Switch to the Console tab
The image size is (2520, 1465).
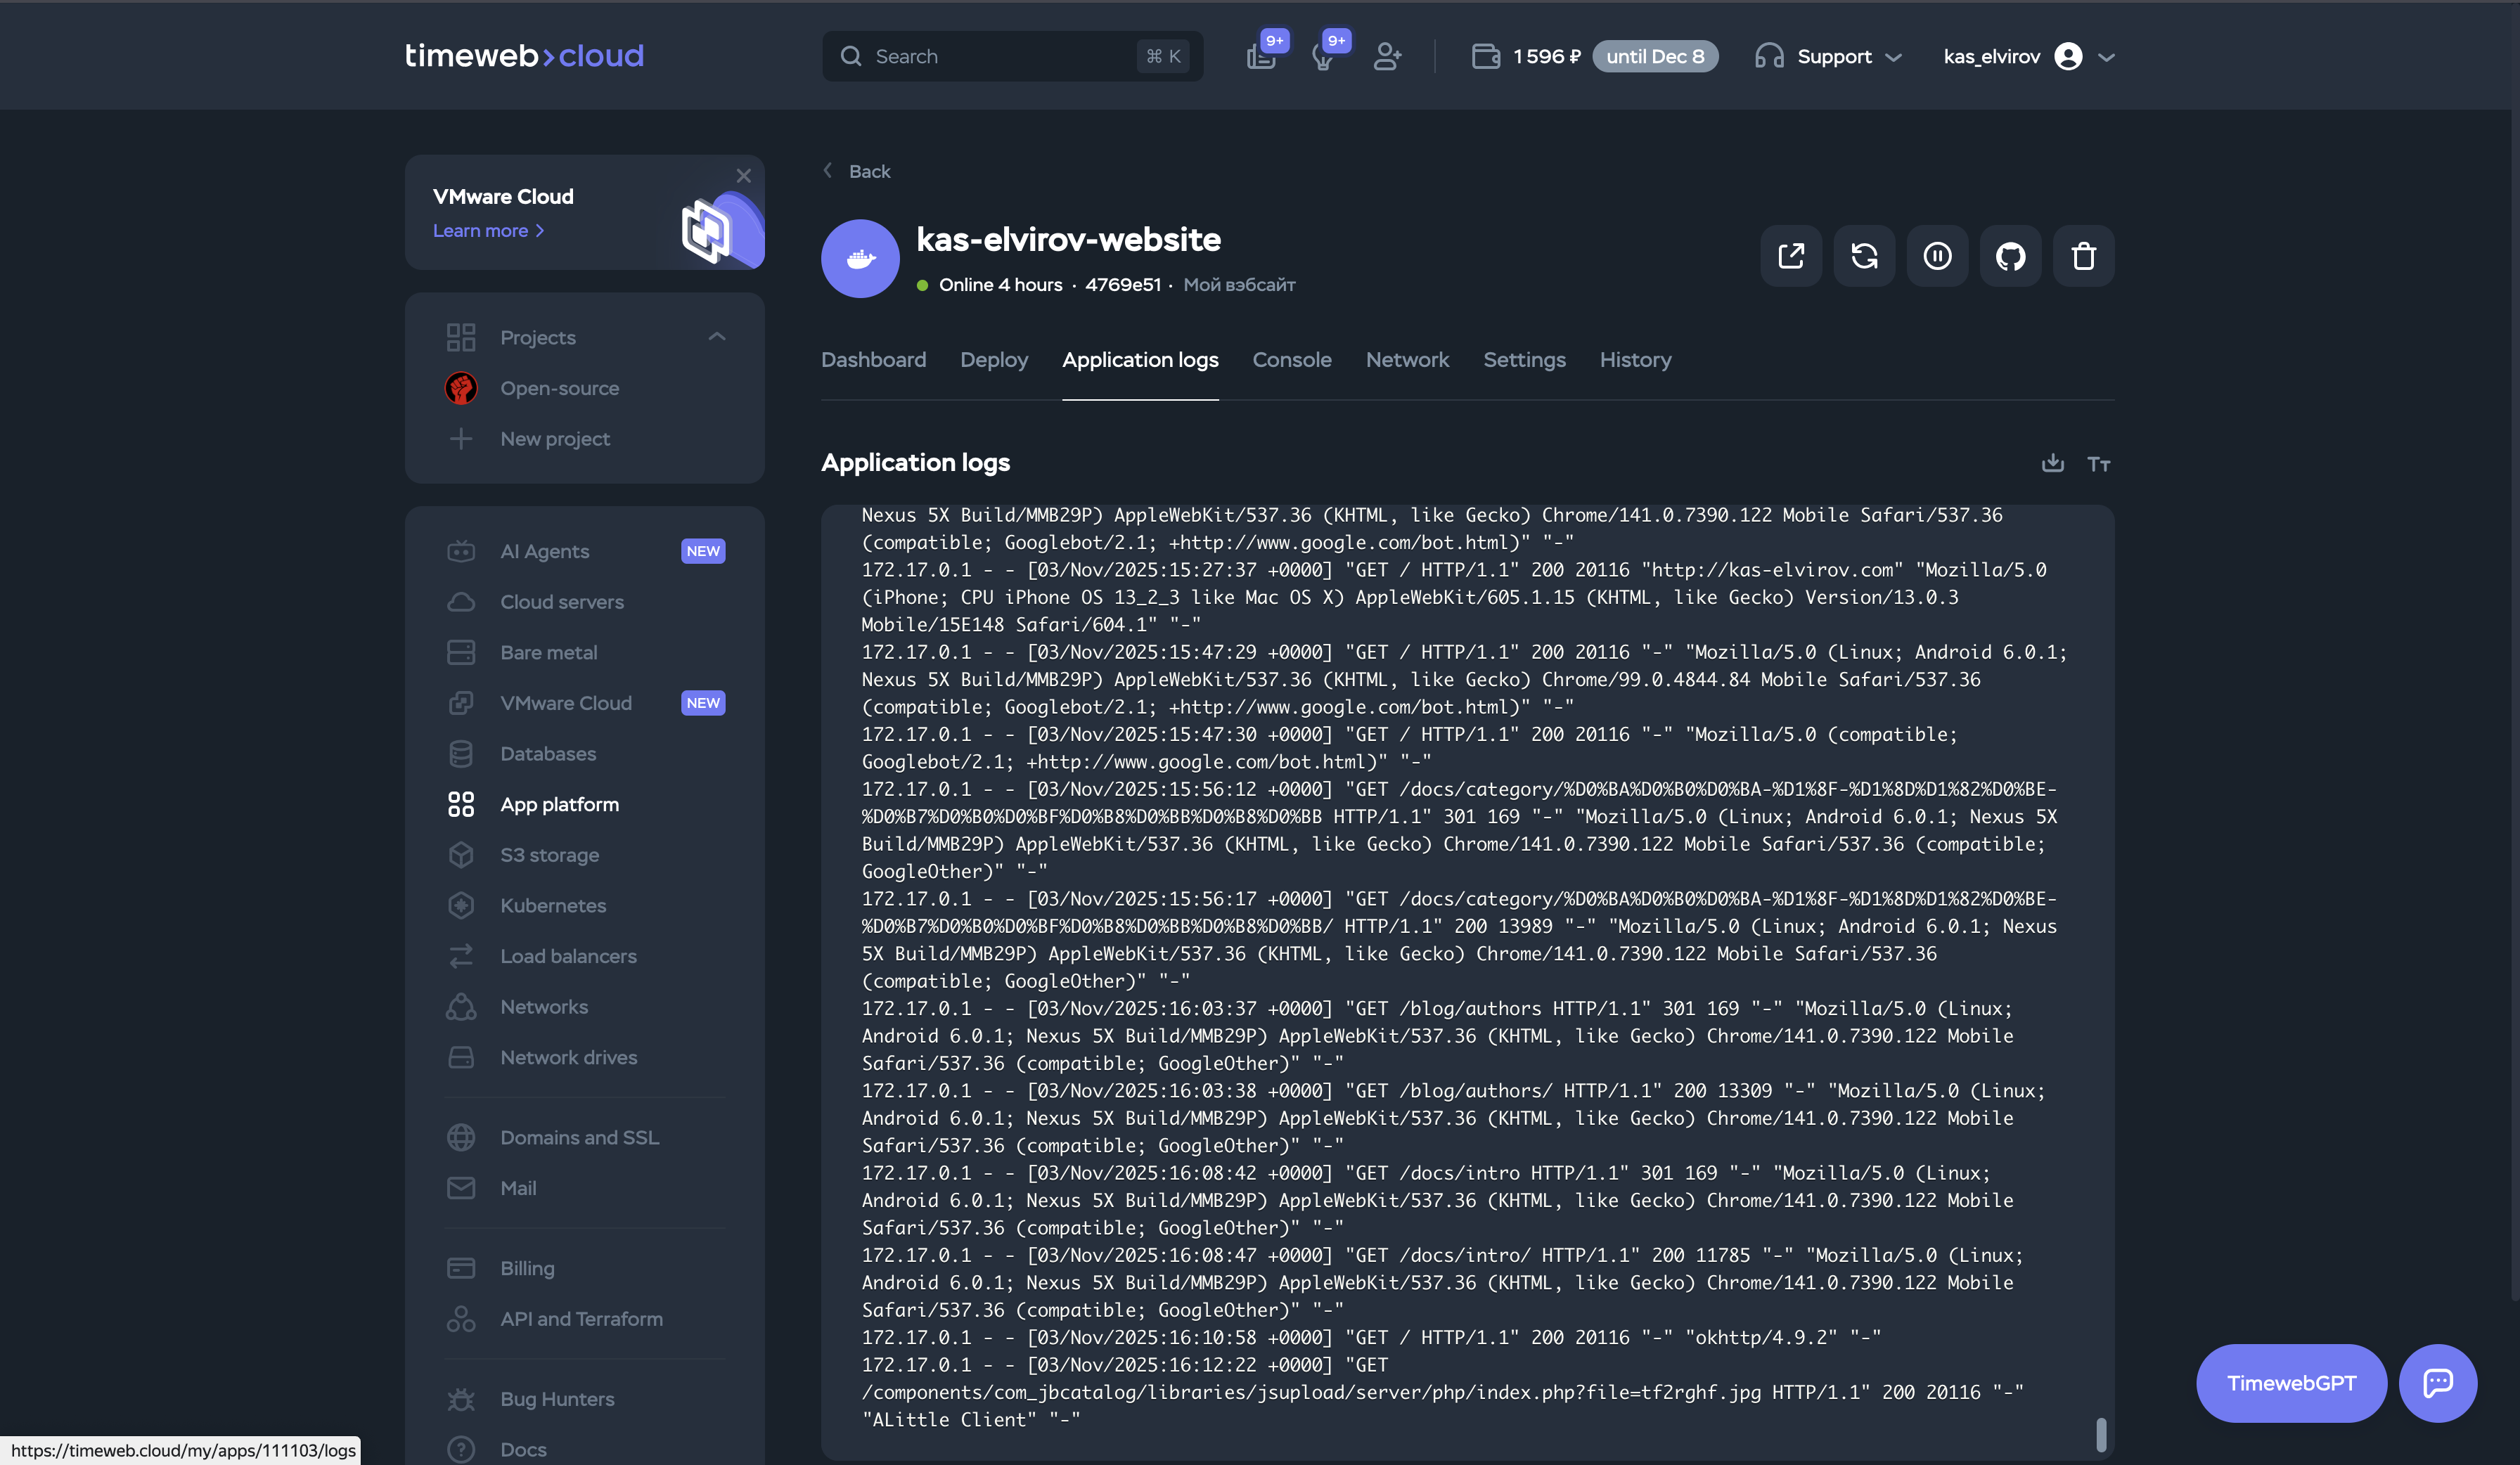(1292, 360)
